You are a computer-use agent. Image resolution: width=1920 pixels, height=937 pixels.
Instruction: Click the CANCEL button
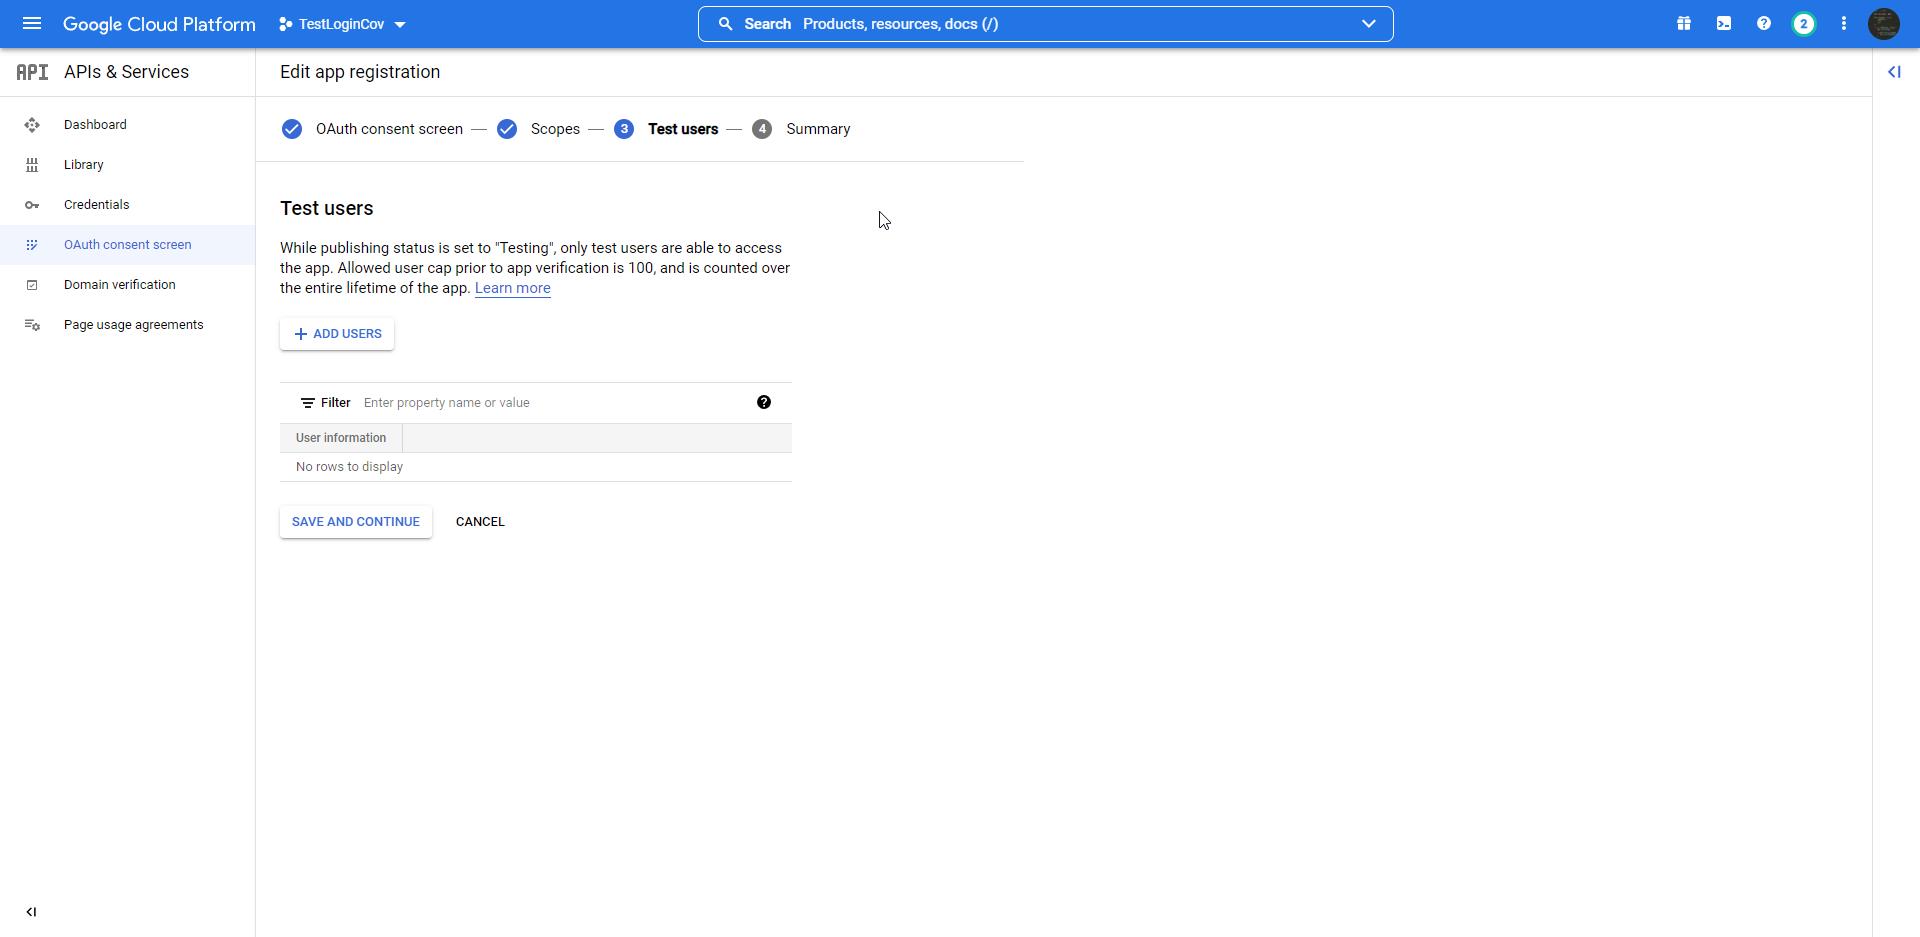tap(480, 522)
